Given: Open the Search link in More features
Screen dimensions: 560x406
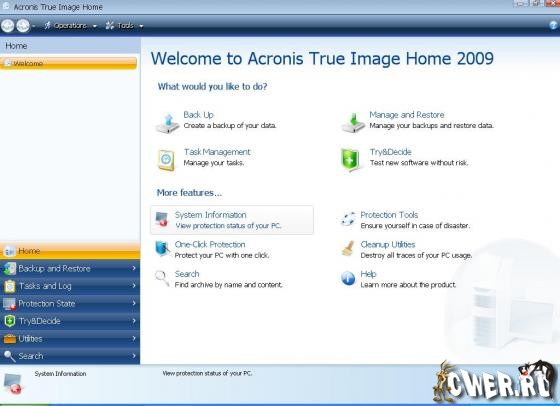Looking at the screenshot, I should (187, 274).
